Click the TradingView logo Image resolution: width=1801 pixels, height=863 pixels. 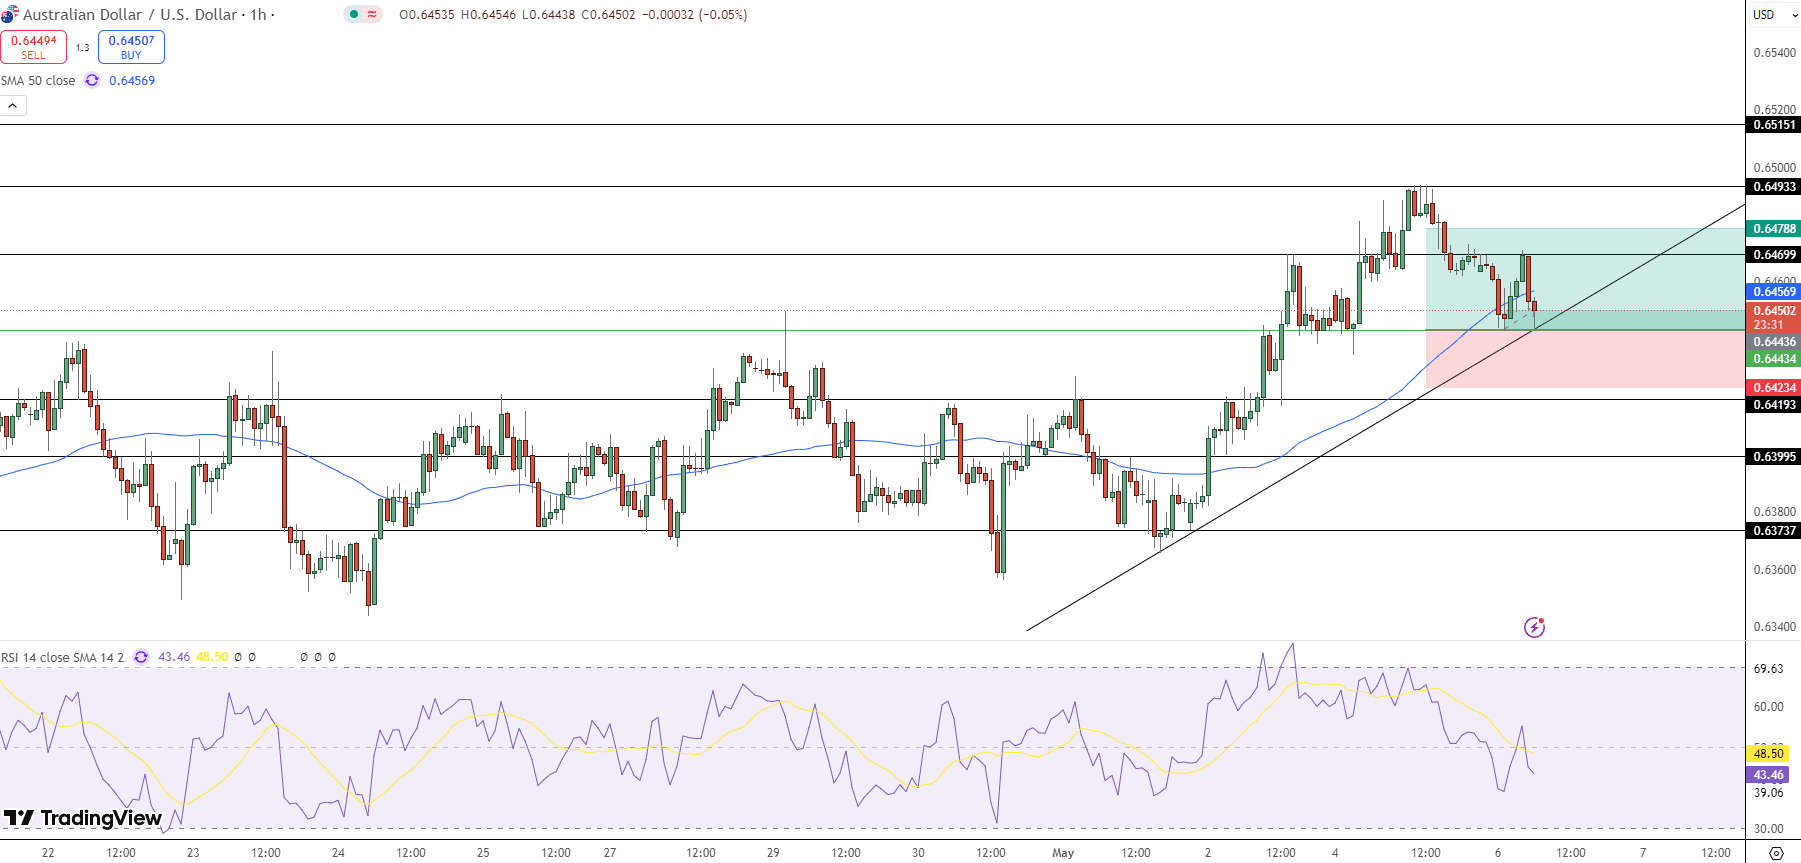coord(83,818)
